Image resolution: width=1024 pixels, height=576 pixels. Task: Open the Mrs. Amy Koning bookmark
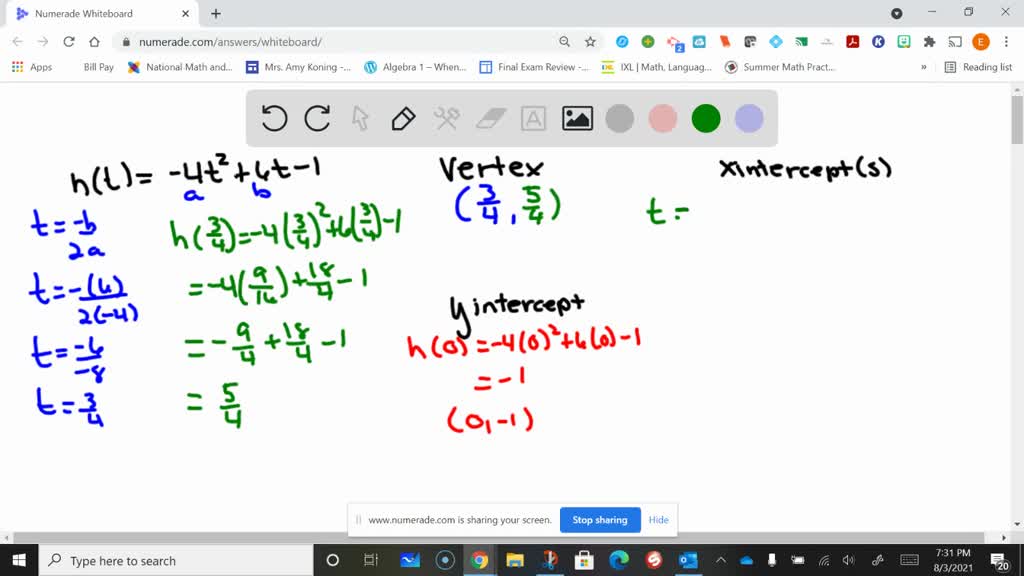click(x=308, y=67)
